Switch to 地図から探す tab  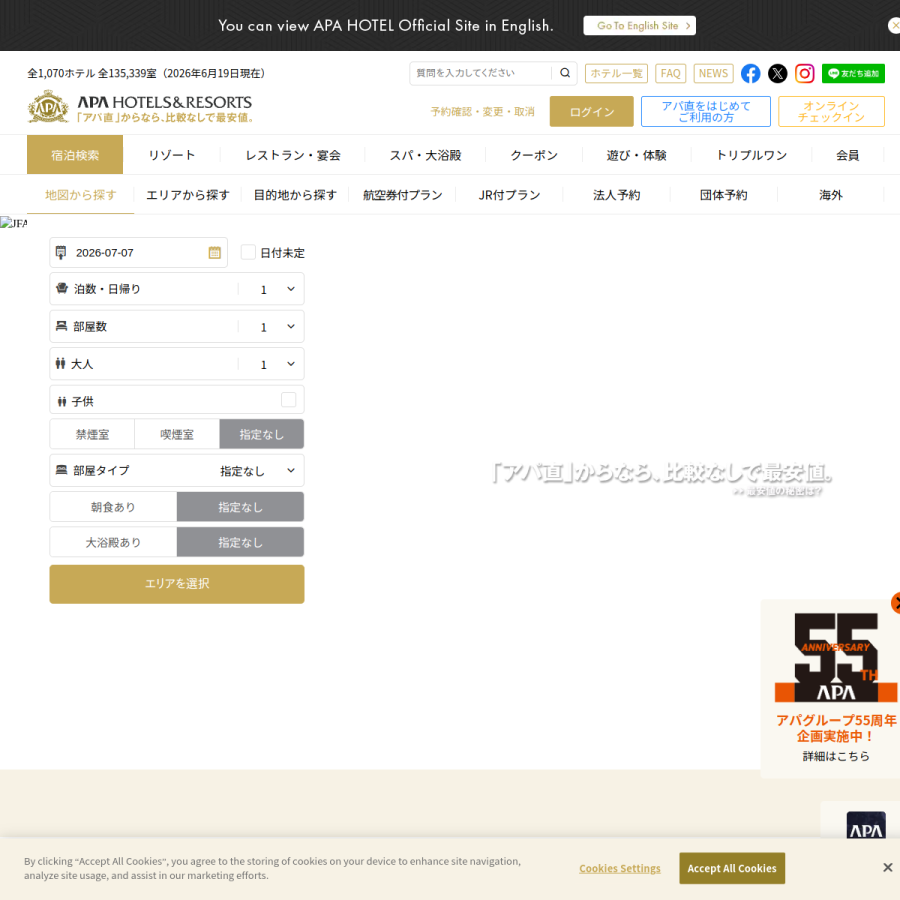pos(80,195)
